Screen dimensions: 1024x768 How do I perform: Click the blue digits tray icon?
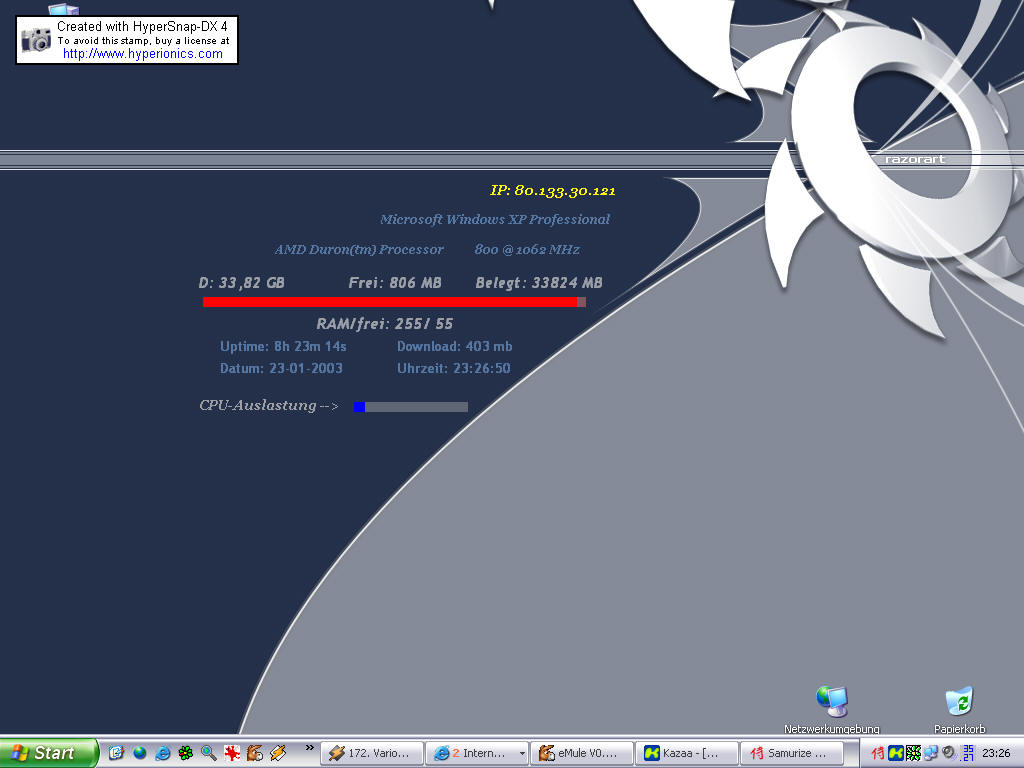(968, 753)
